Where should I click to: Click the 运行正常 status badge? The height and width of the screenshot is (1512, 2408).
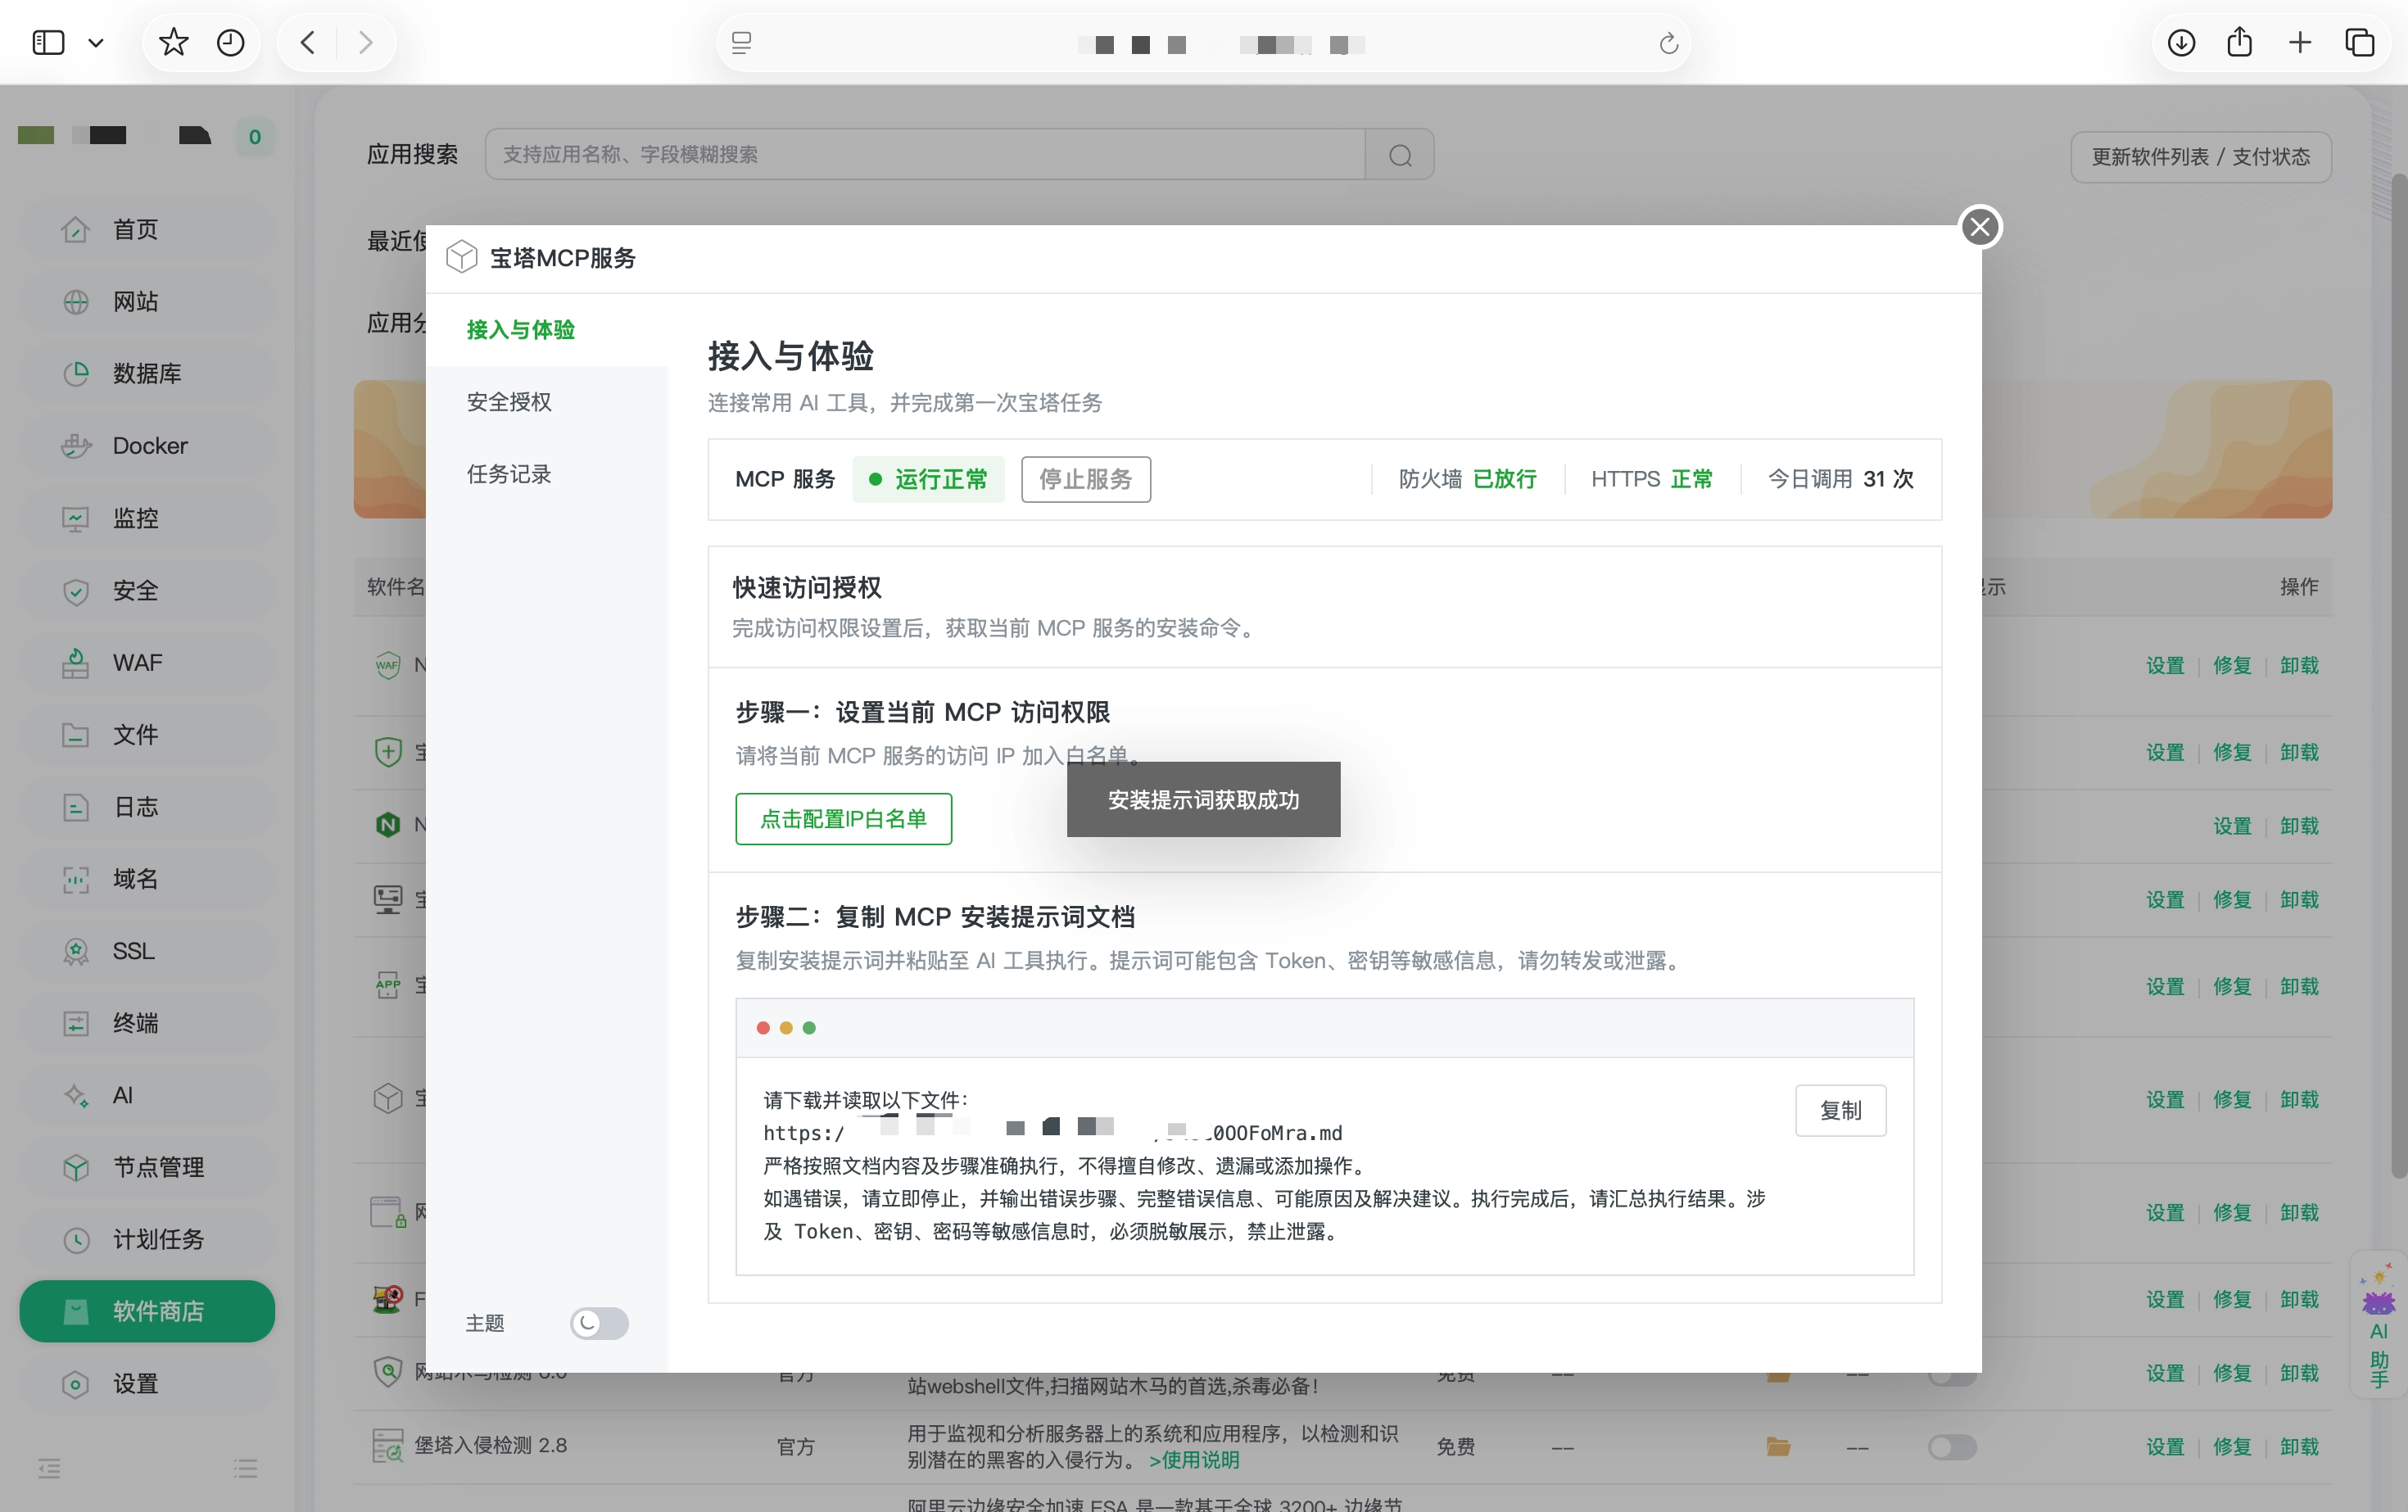[929, 479]
